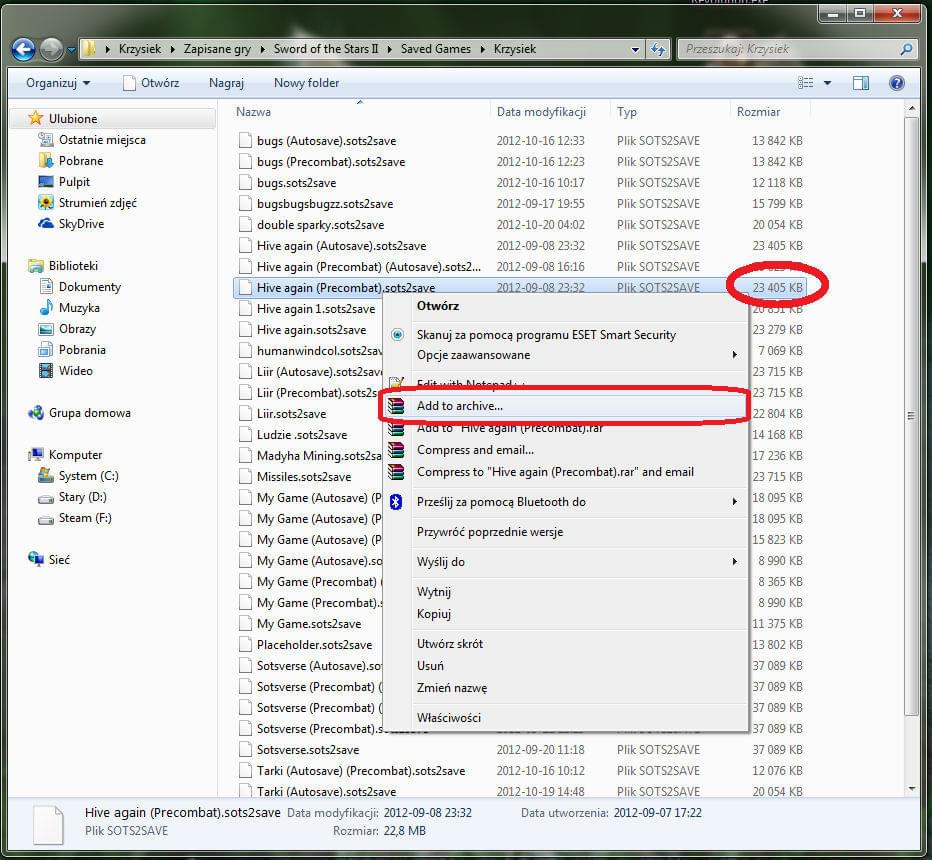Open the Organizuj dropdown menu
The image size is (932, 860).
[58, 83]
